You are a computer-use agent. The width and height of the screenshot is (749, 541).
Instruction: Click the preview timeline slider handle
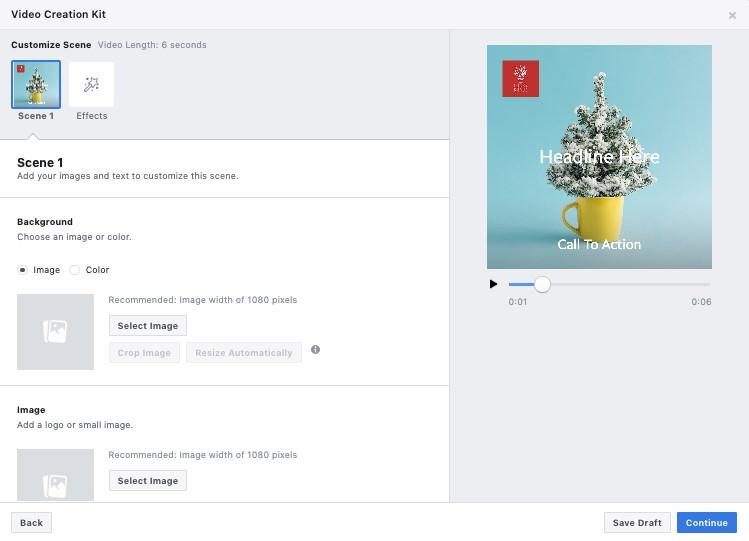tap(542, 284)
